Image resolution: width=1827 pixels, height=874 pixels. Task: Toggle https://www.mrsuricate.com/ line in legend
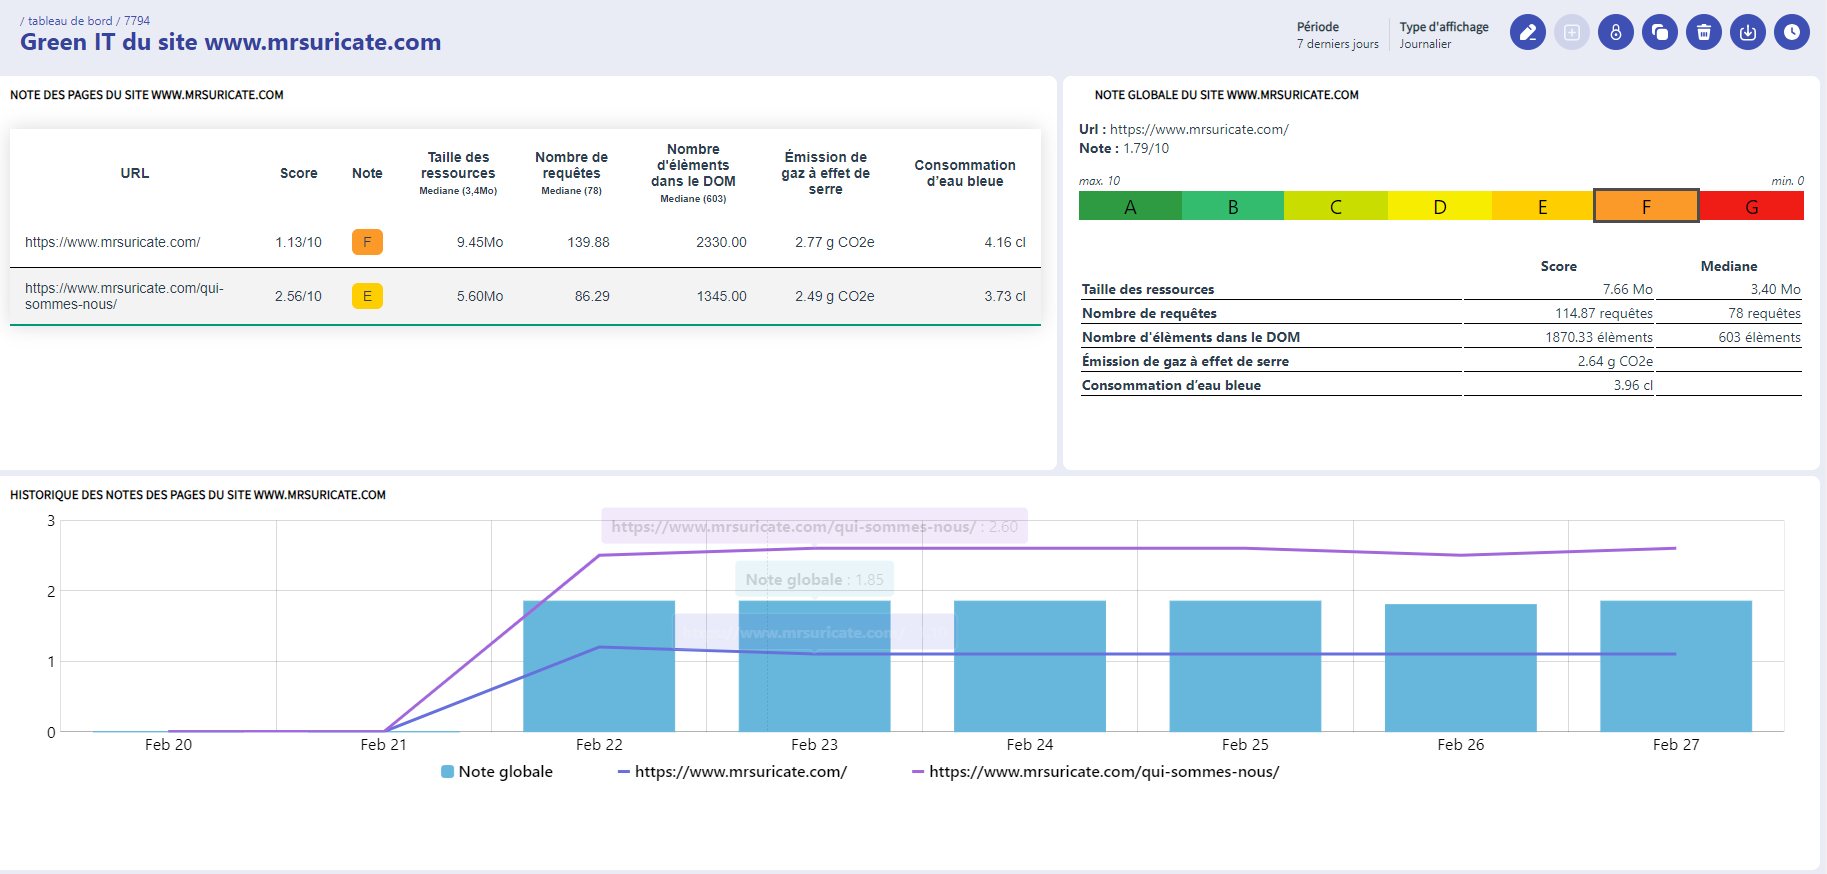[732, 772]
